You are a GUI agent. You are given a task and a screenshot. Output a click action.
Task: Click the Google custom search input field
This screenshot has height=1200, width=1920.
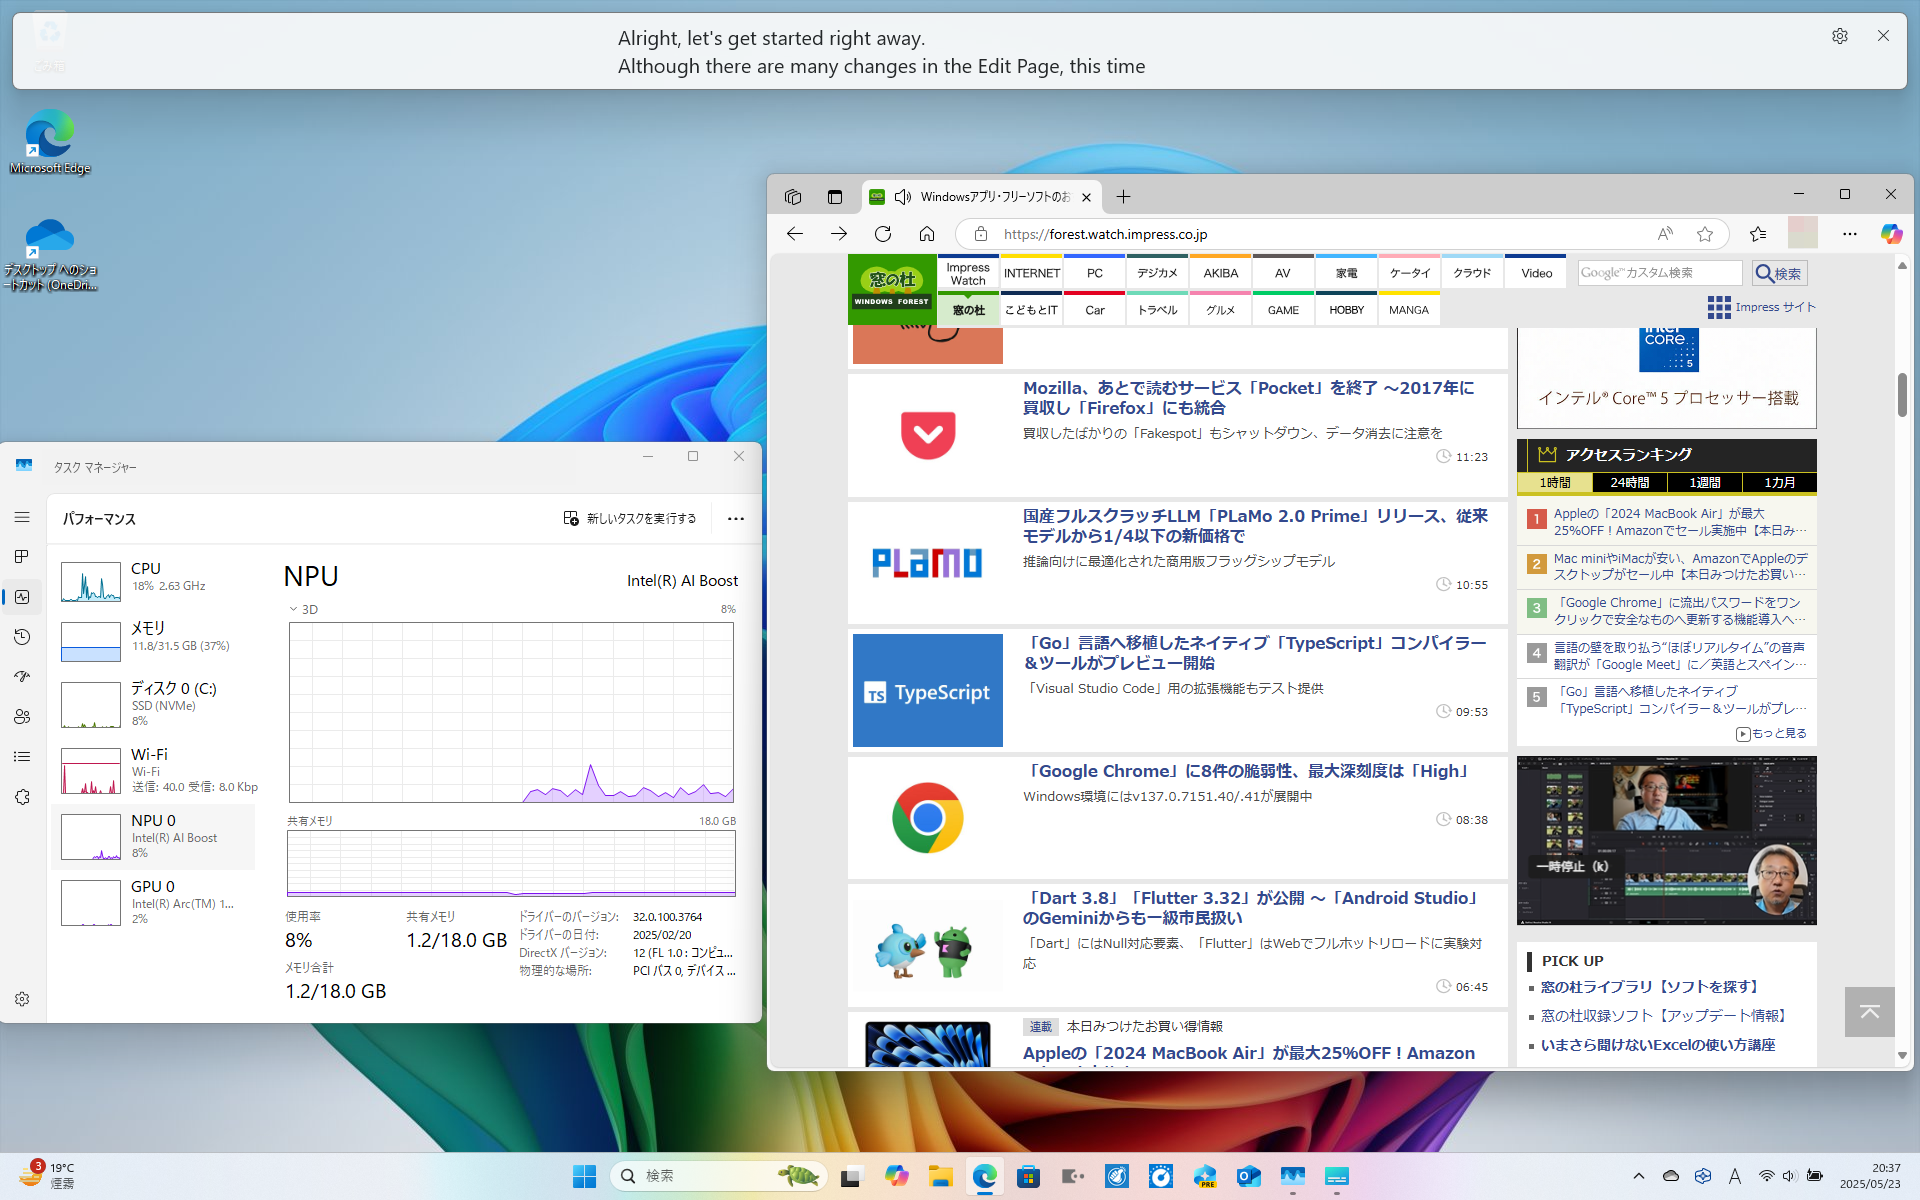[x=1658, y=273]
